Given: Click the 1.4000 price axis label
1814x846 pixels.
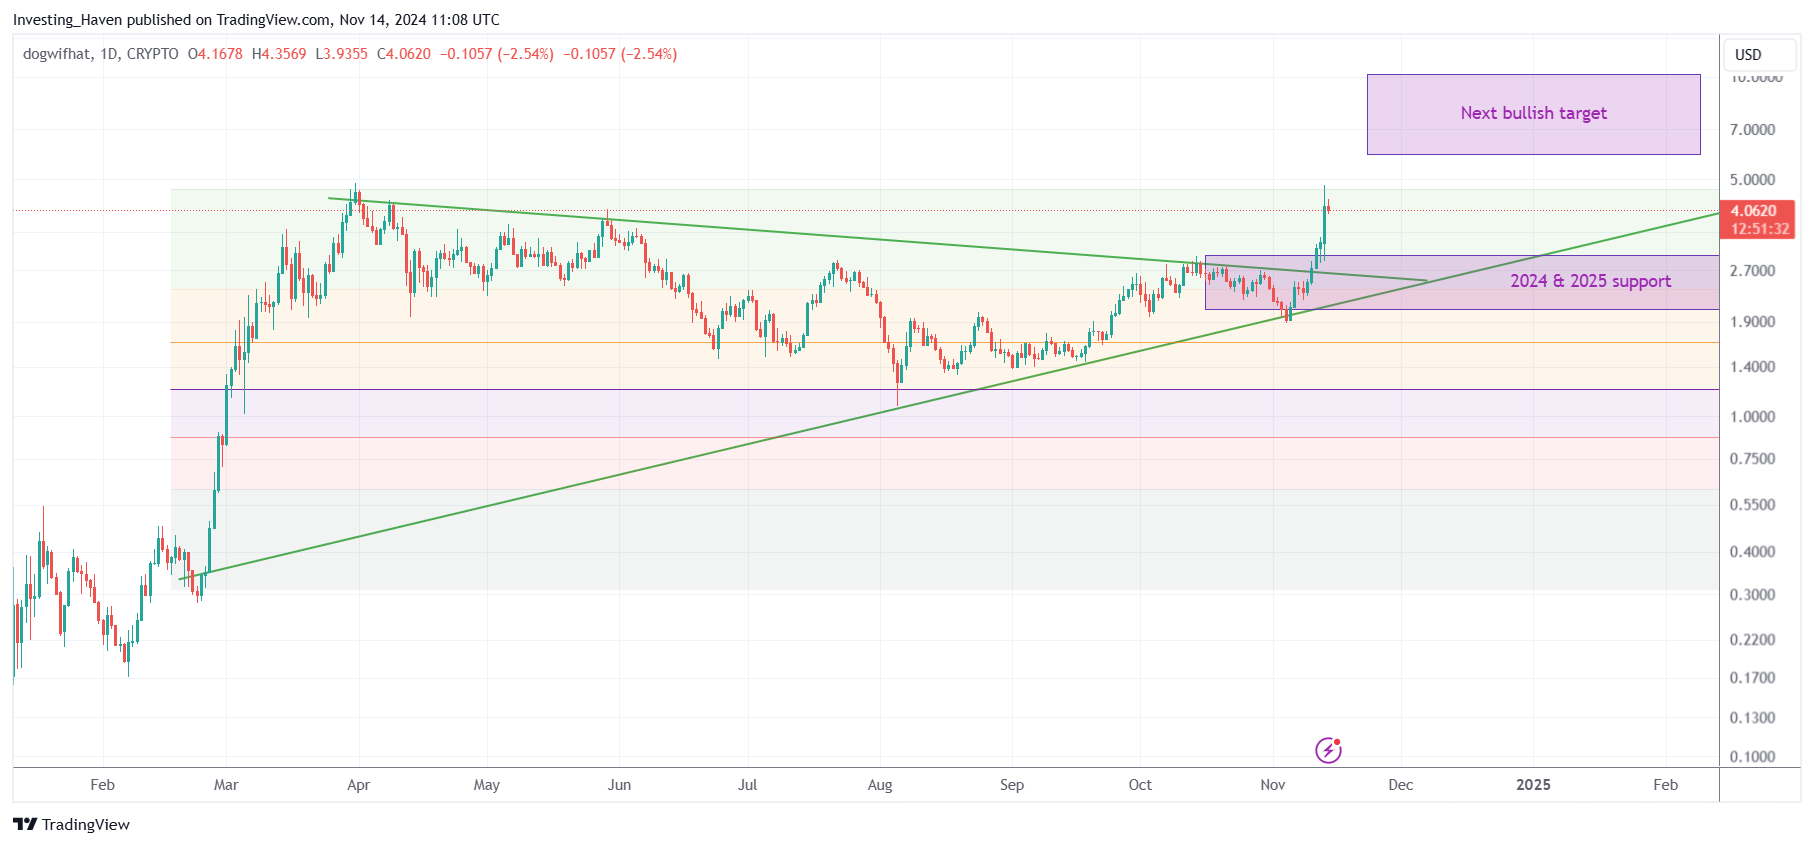Looking at the screenshot, I should click(x=1752, y=367).
